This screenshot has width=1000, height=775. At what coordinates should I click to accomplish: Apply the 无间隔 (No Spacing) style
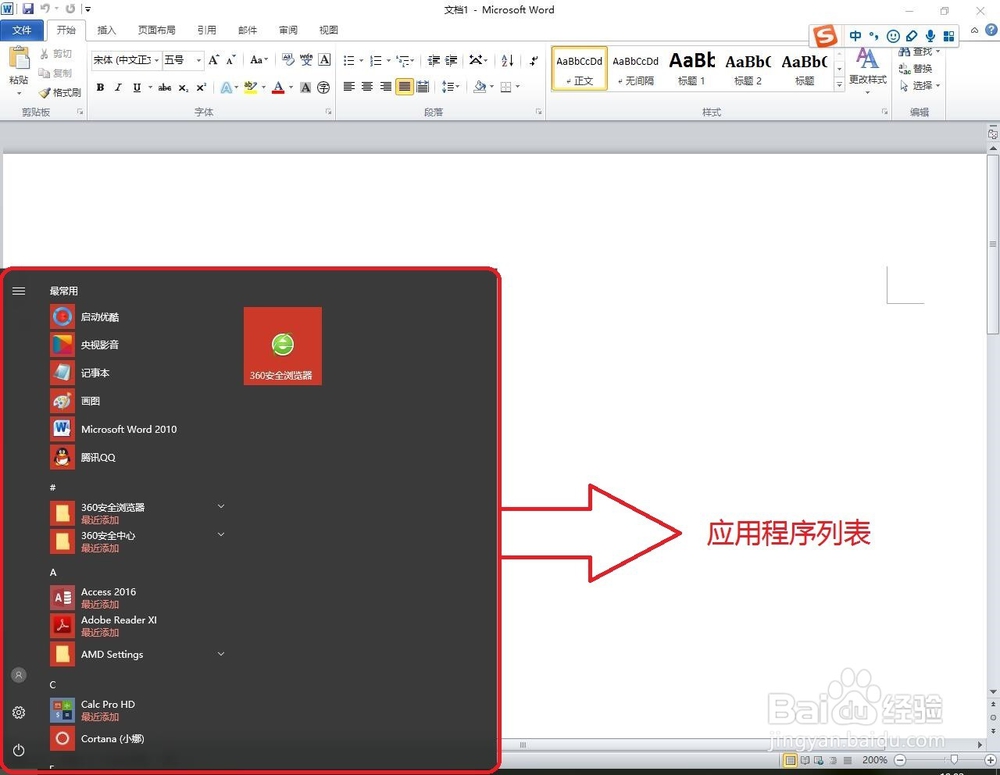coord(635,68)
